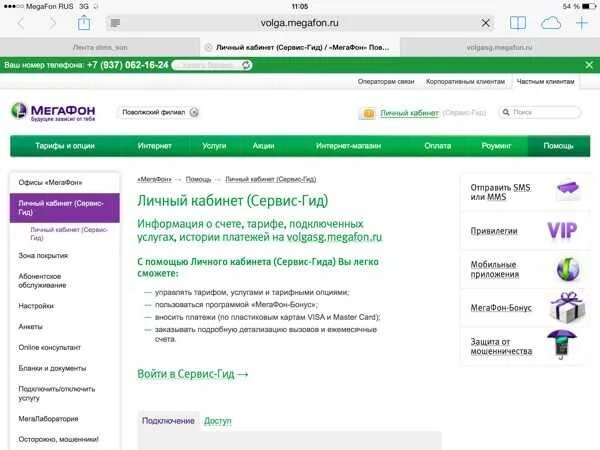
Task: Click the MegaFon-Bonus gift box icon
Action: [568, 307]
